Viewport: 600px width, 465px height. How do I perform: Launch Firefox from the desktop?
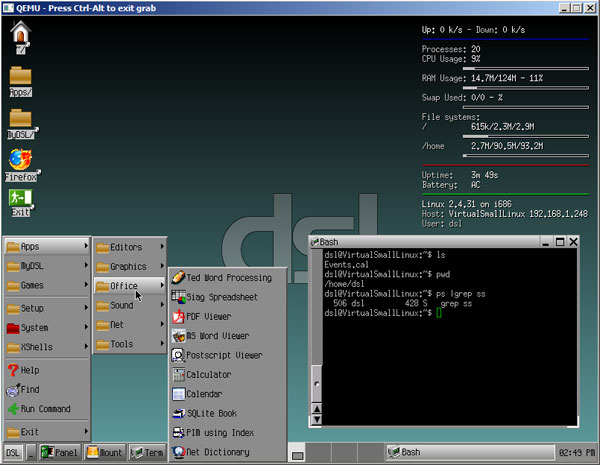22,165
